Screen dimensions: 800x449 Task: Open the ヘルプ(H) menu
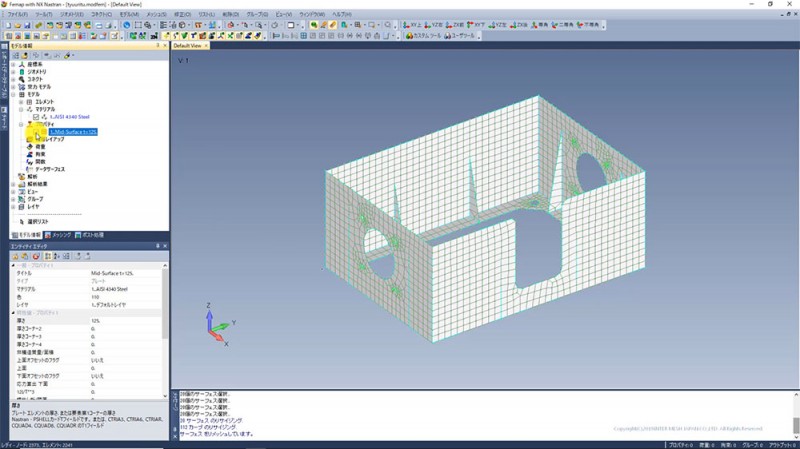342,14
